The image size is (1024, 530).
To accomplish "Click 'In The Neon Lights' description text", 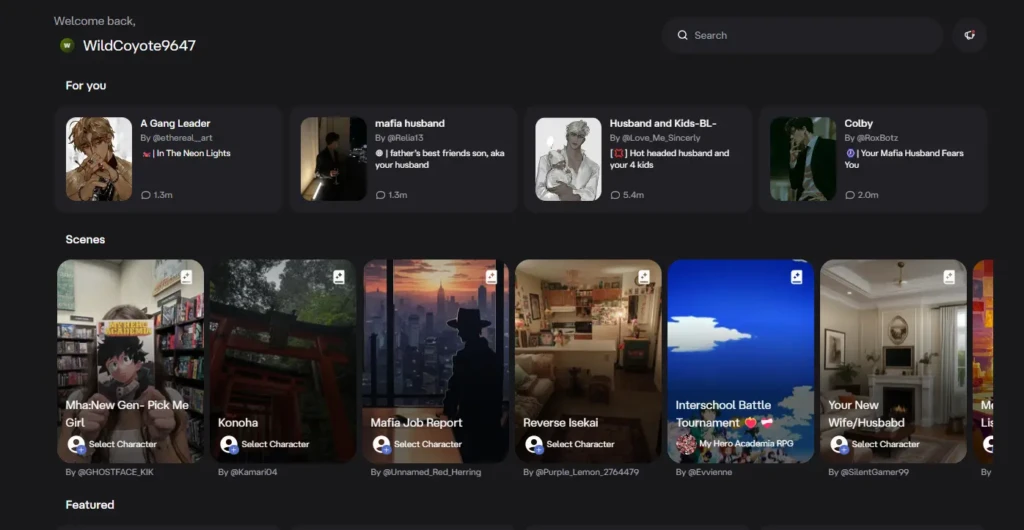I will (x=195, y=154).
